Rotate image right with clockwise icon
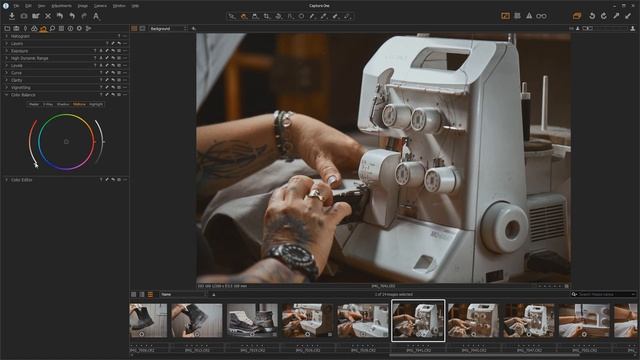This screenshot has height=360, width=640. [604, 16]
